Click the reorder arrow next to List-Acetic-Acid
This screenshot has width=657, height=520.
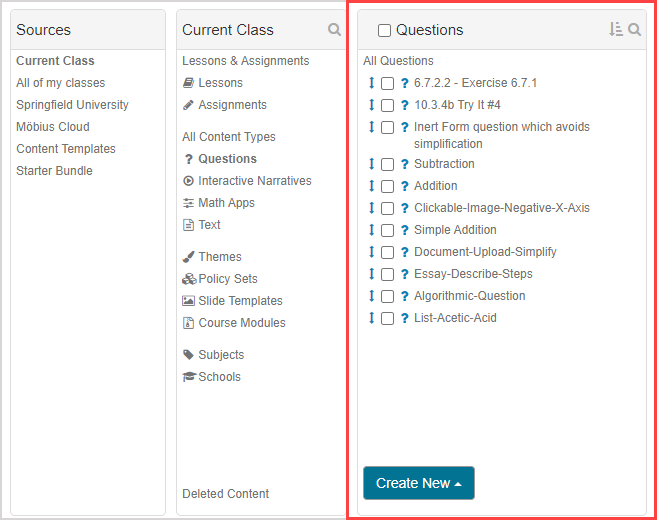(x=372, y=318)
